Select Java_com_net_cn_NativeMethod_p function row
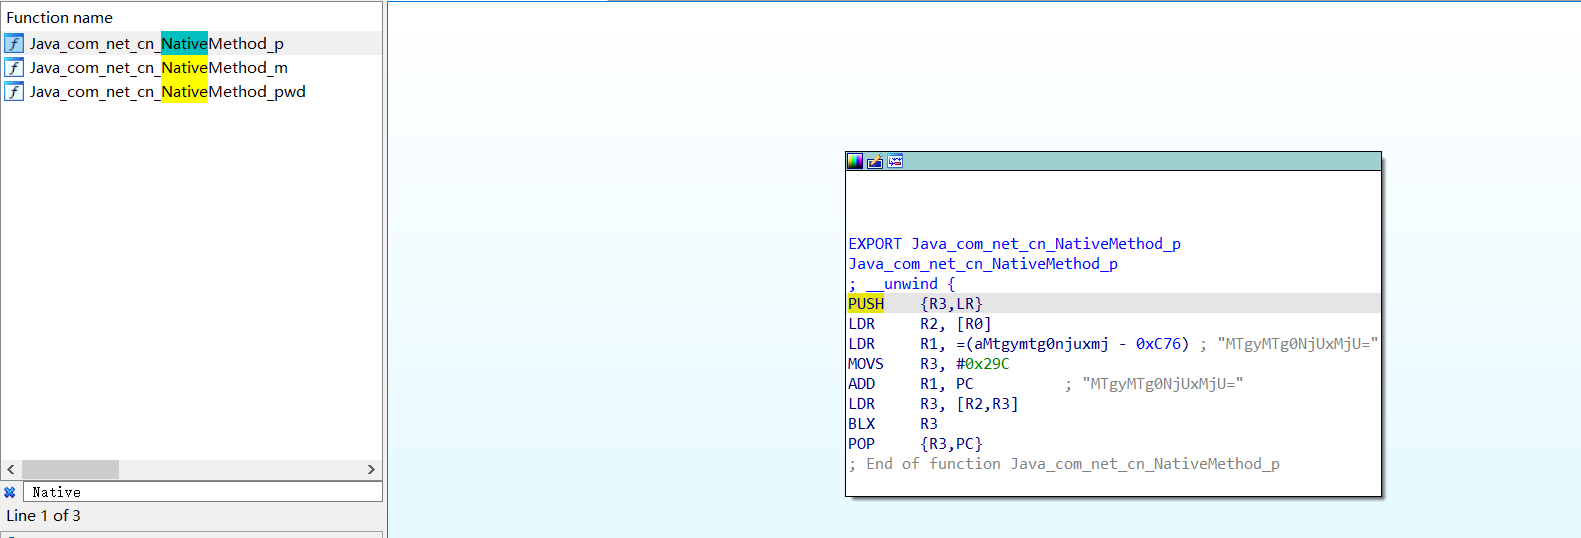The width and height of the screenshot is (1581, 538). (x=156, y=44)
